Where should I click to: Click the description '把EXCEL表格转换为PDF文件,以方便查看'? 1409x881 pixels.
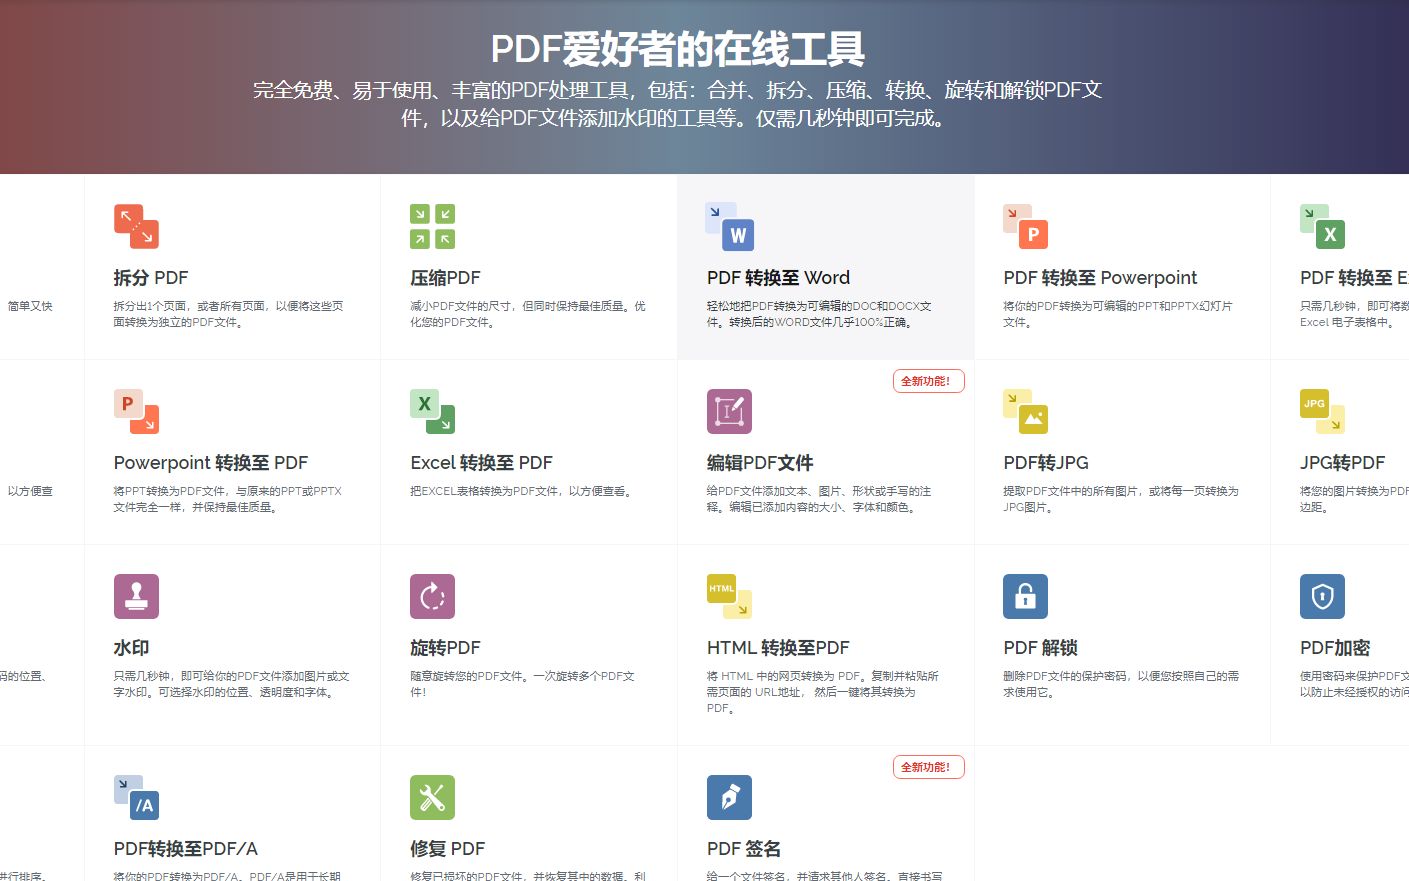coord(522,491)
